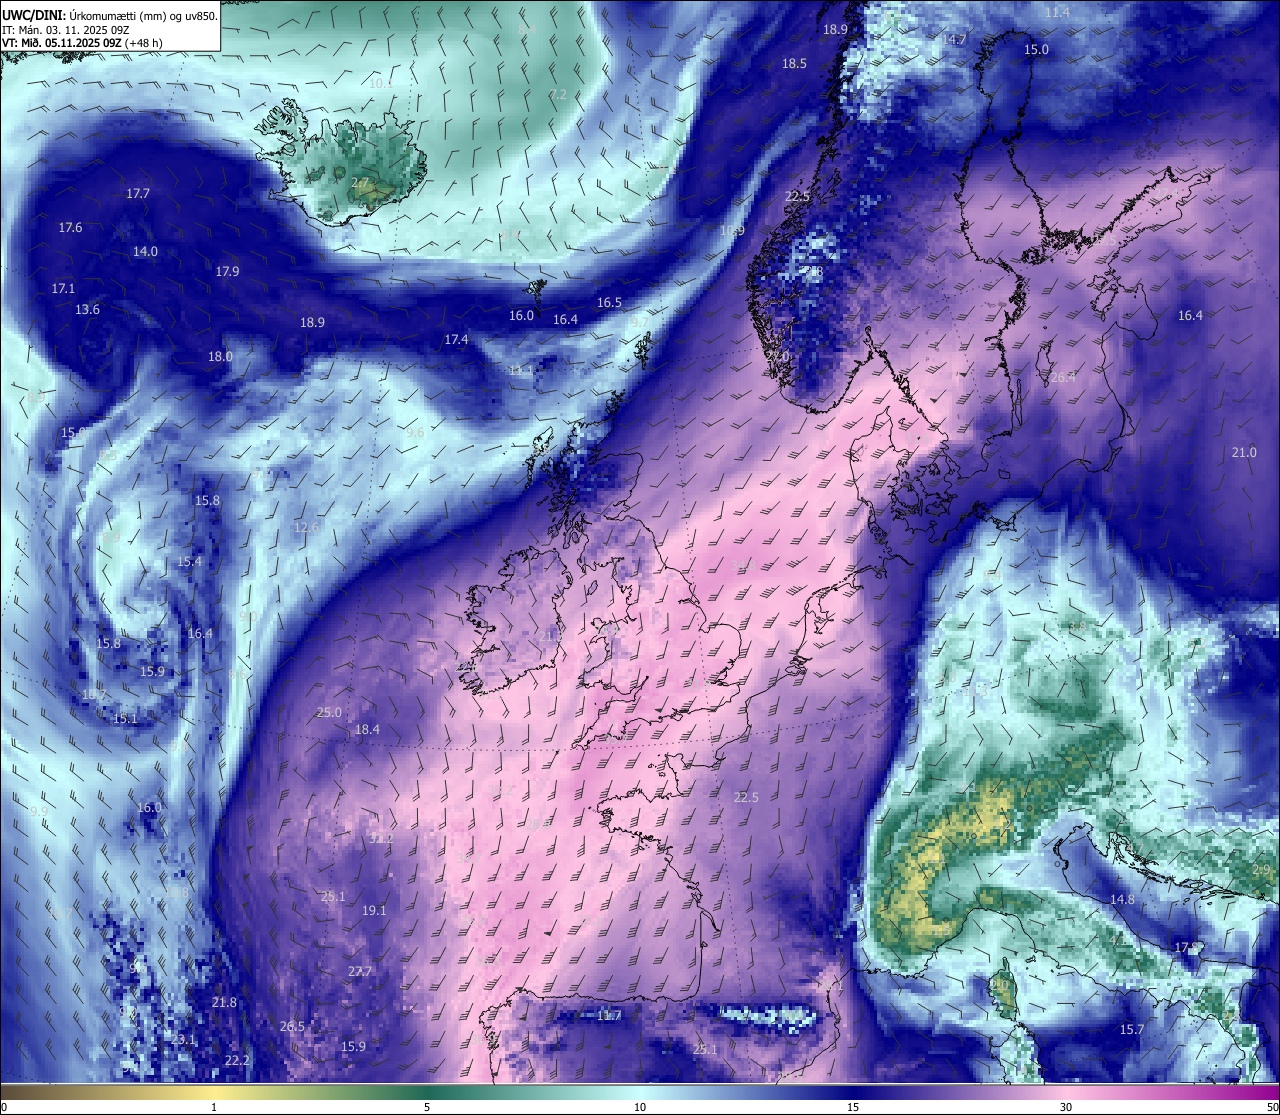The height and width of the screenshot is (1115, 1280).
Task: Click the 27.7 map value
Action: pos(360,973)
